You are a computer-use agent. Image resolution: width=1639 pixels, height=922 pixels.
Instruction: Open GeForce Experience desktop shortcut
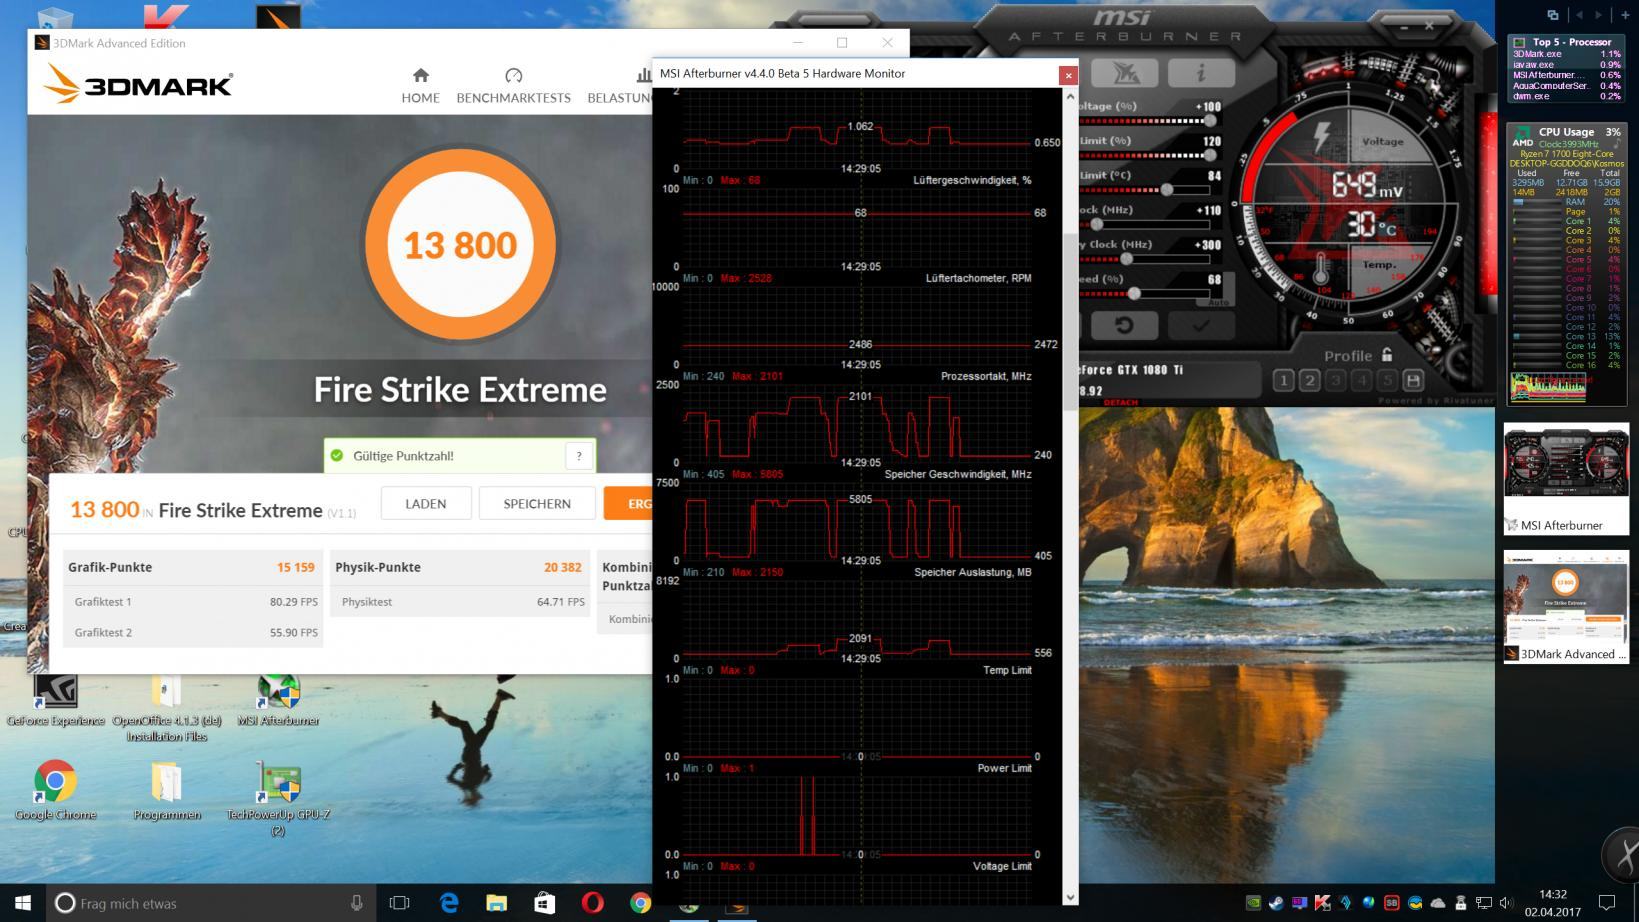click(x=55, y=701)
